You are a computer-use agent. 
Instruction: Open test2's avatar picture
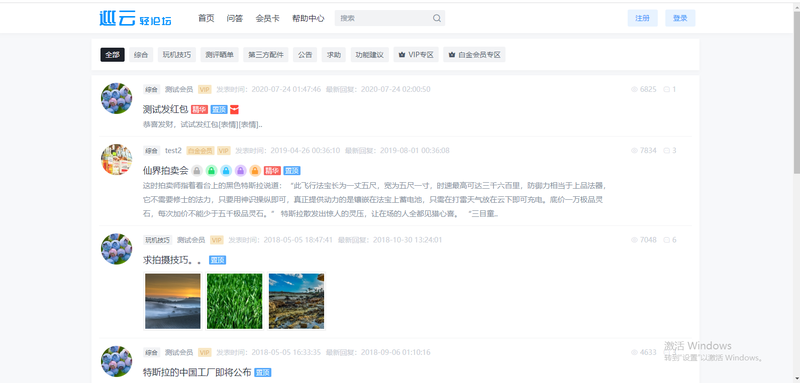click(116, 159)
